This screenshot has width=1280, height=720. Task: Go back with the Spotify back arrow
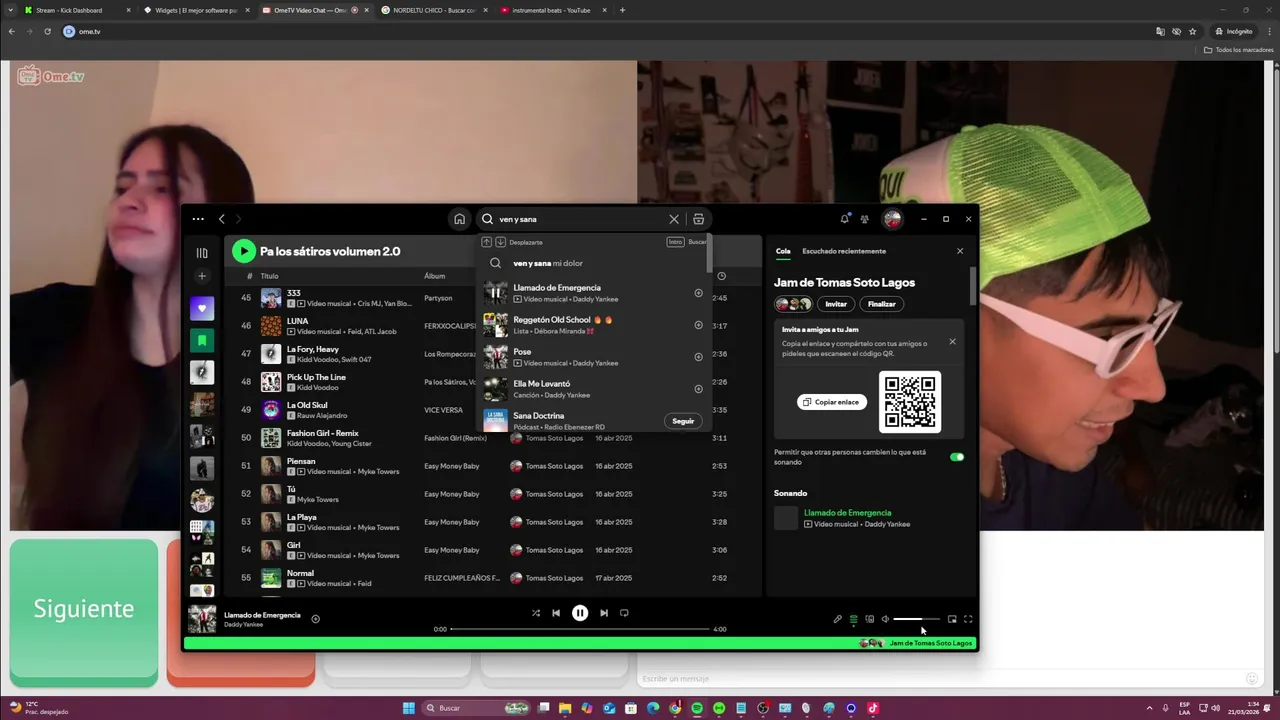point(222,219)
